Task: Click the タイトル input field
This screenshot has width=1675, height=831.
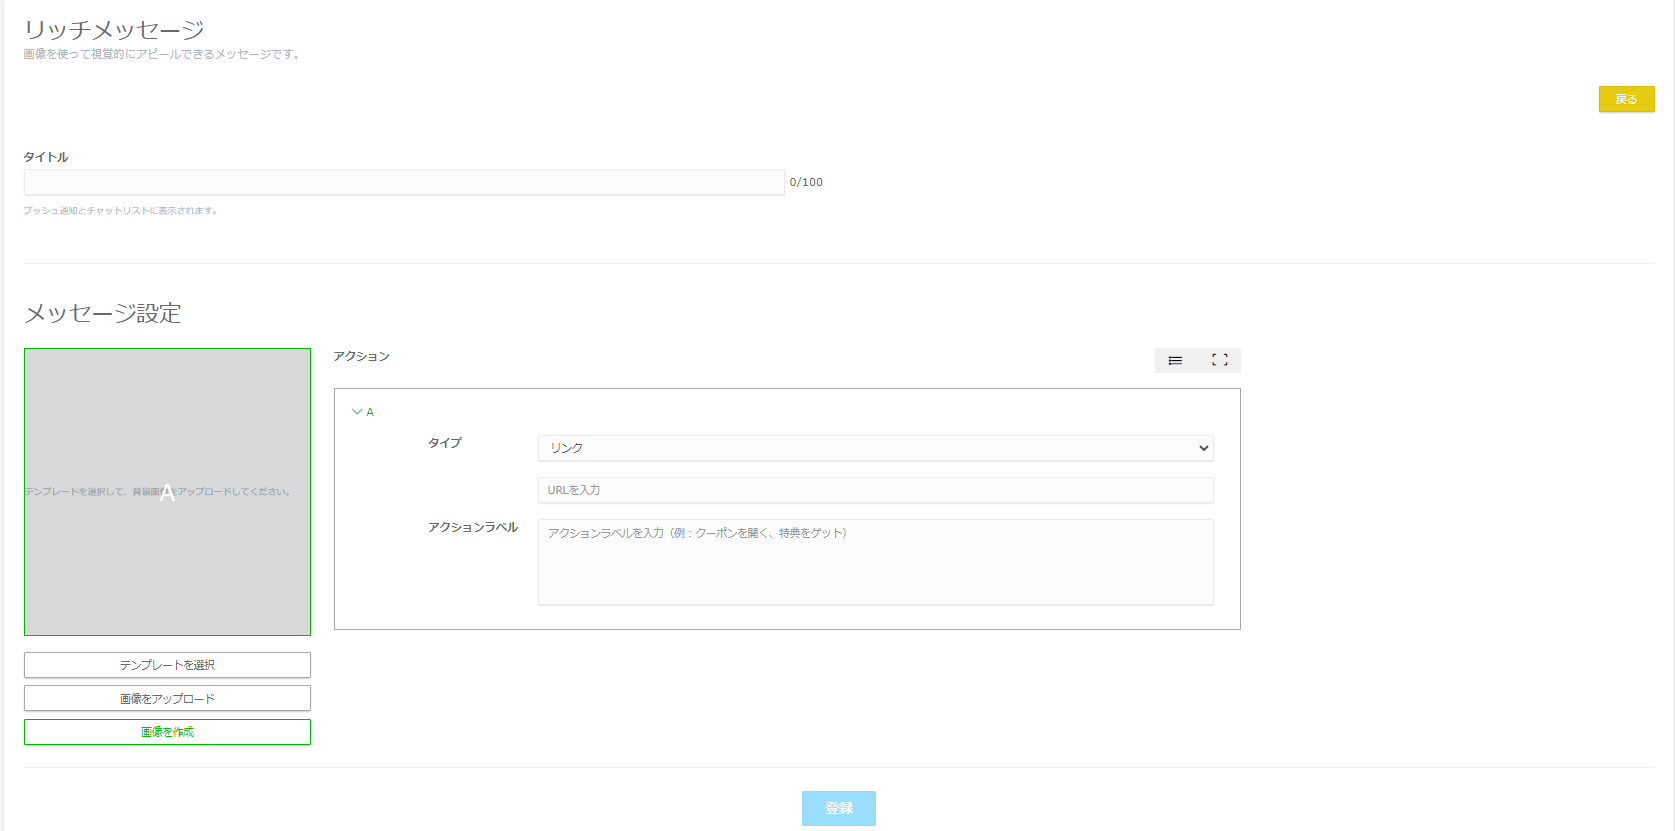Action: [x=404, y=182]
